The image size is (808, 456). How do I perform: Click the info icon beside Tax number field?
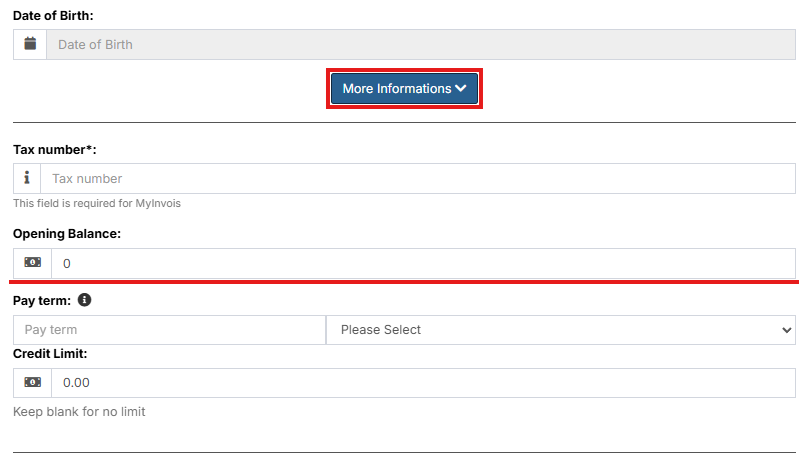(27, 178)
